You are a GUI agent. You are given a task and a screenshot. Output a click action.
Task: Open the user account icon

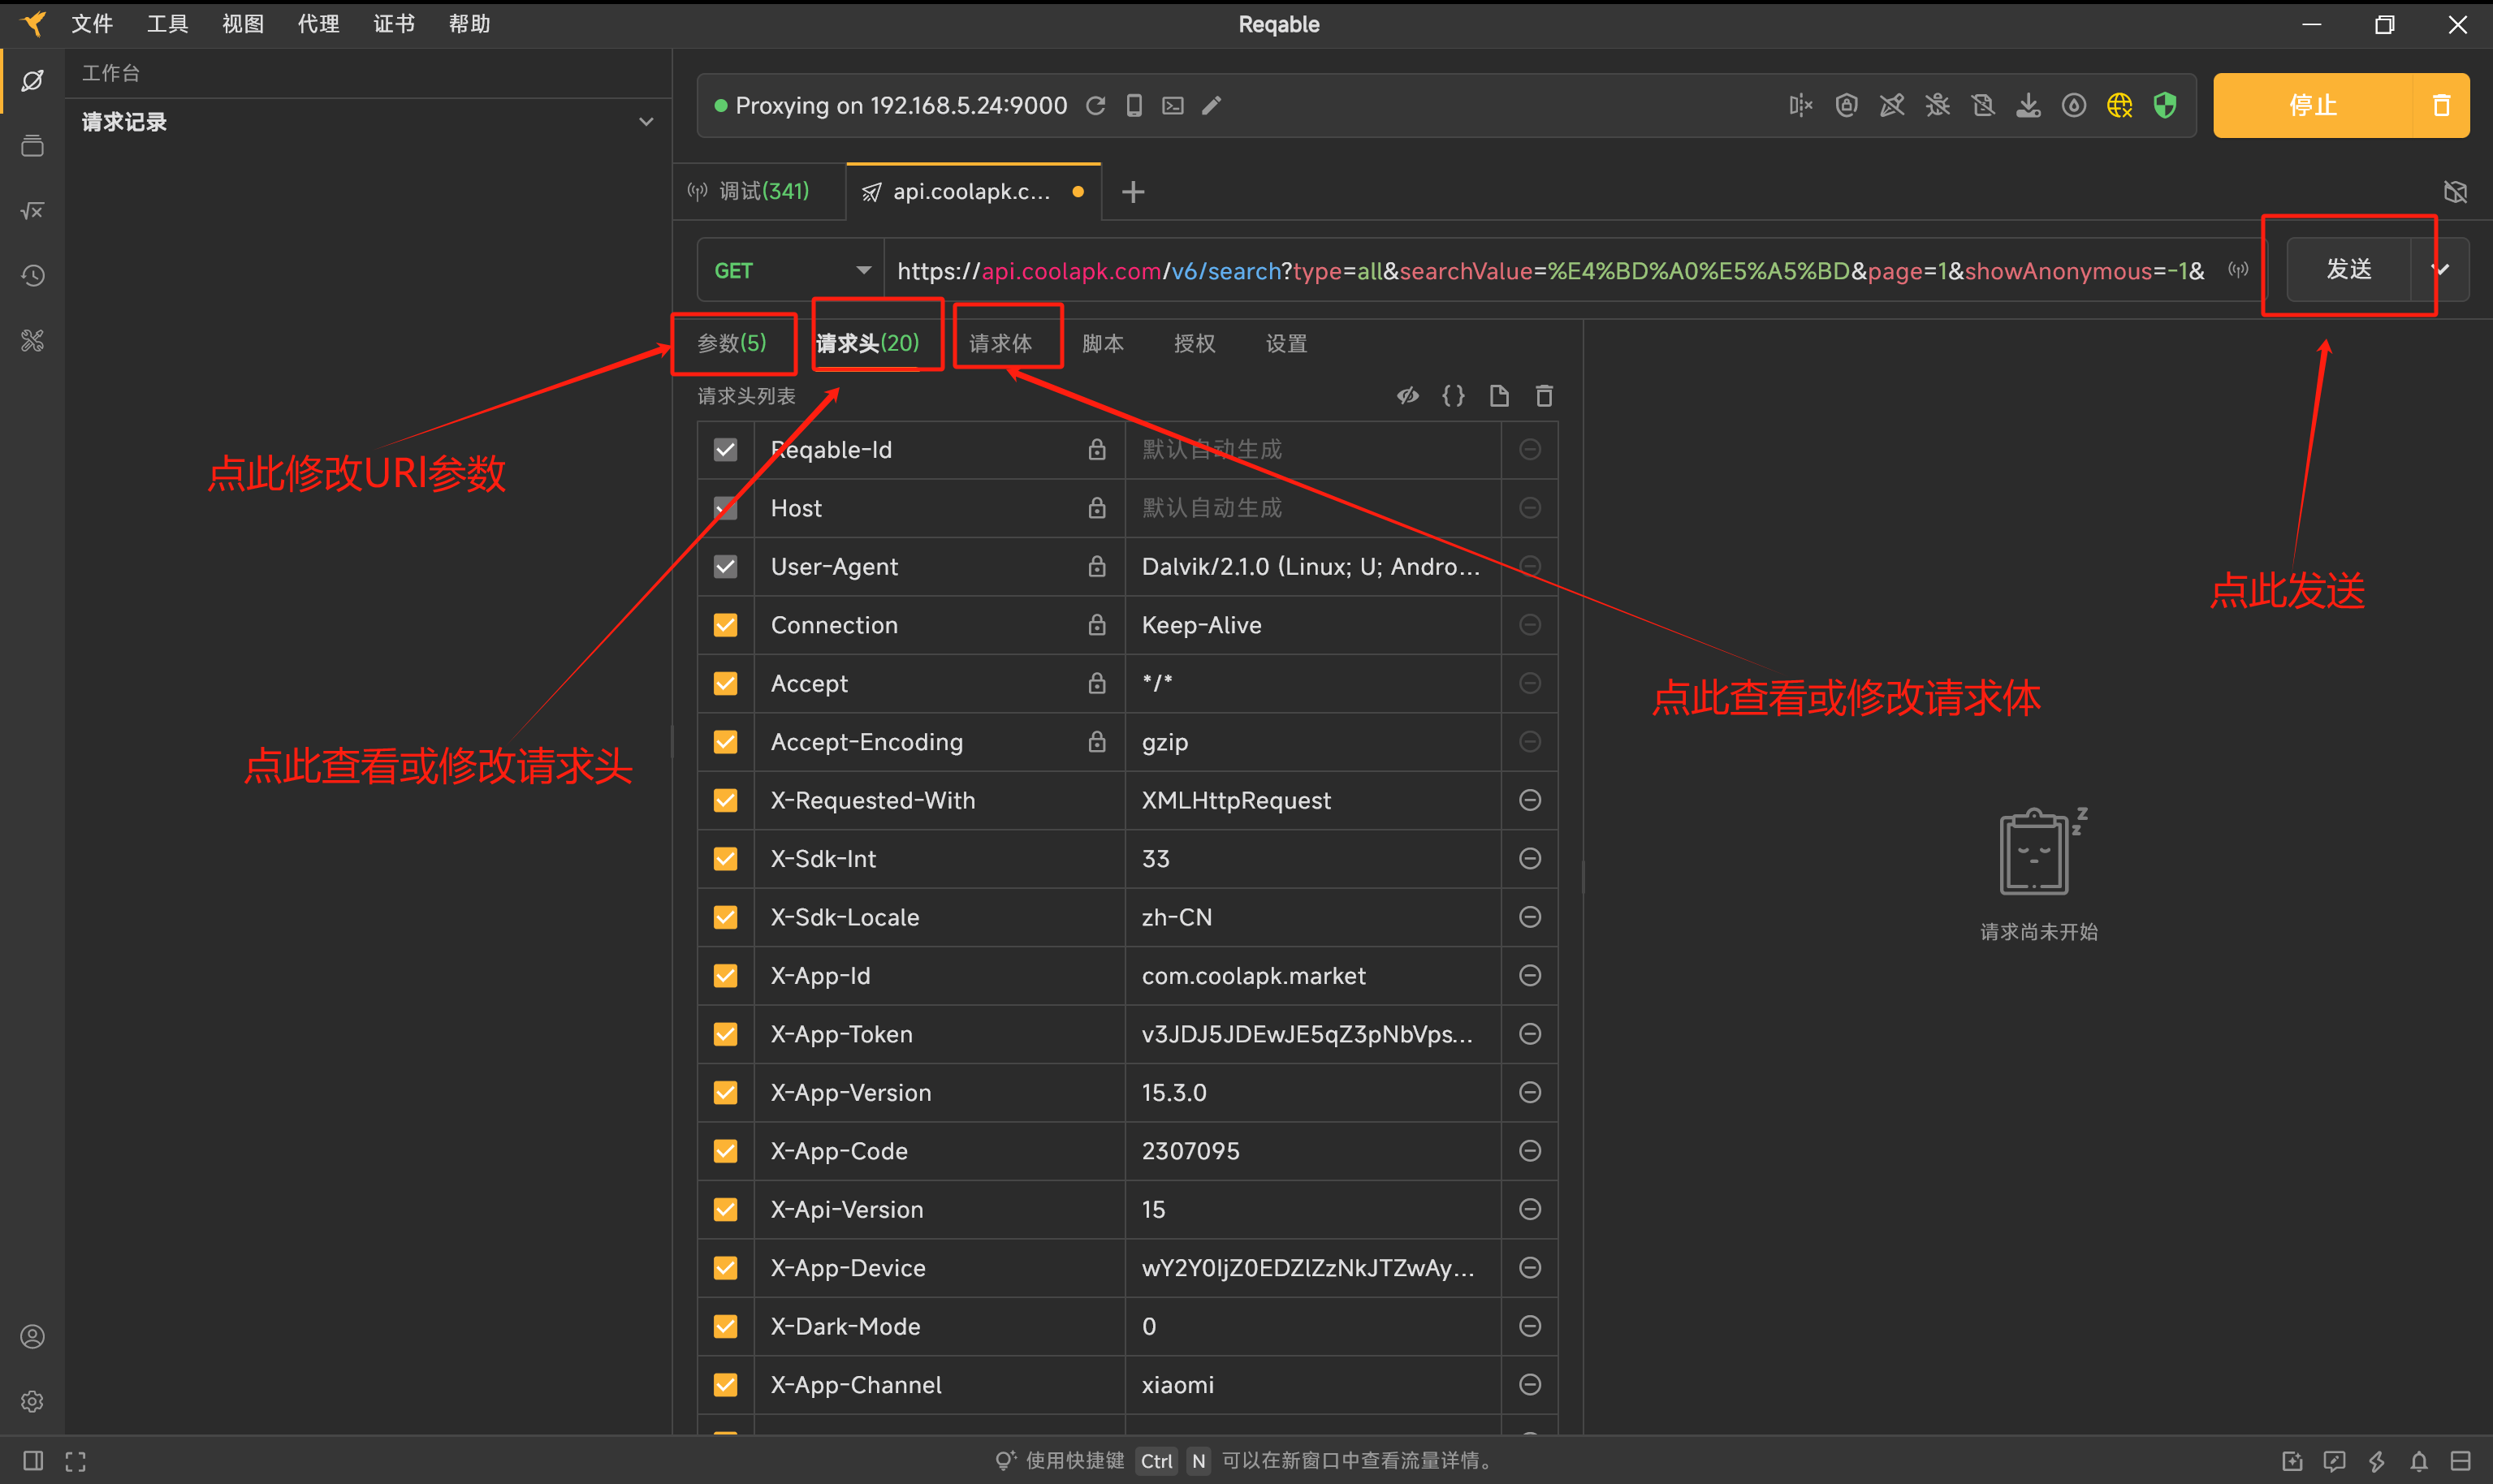pos(33,1336)
